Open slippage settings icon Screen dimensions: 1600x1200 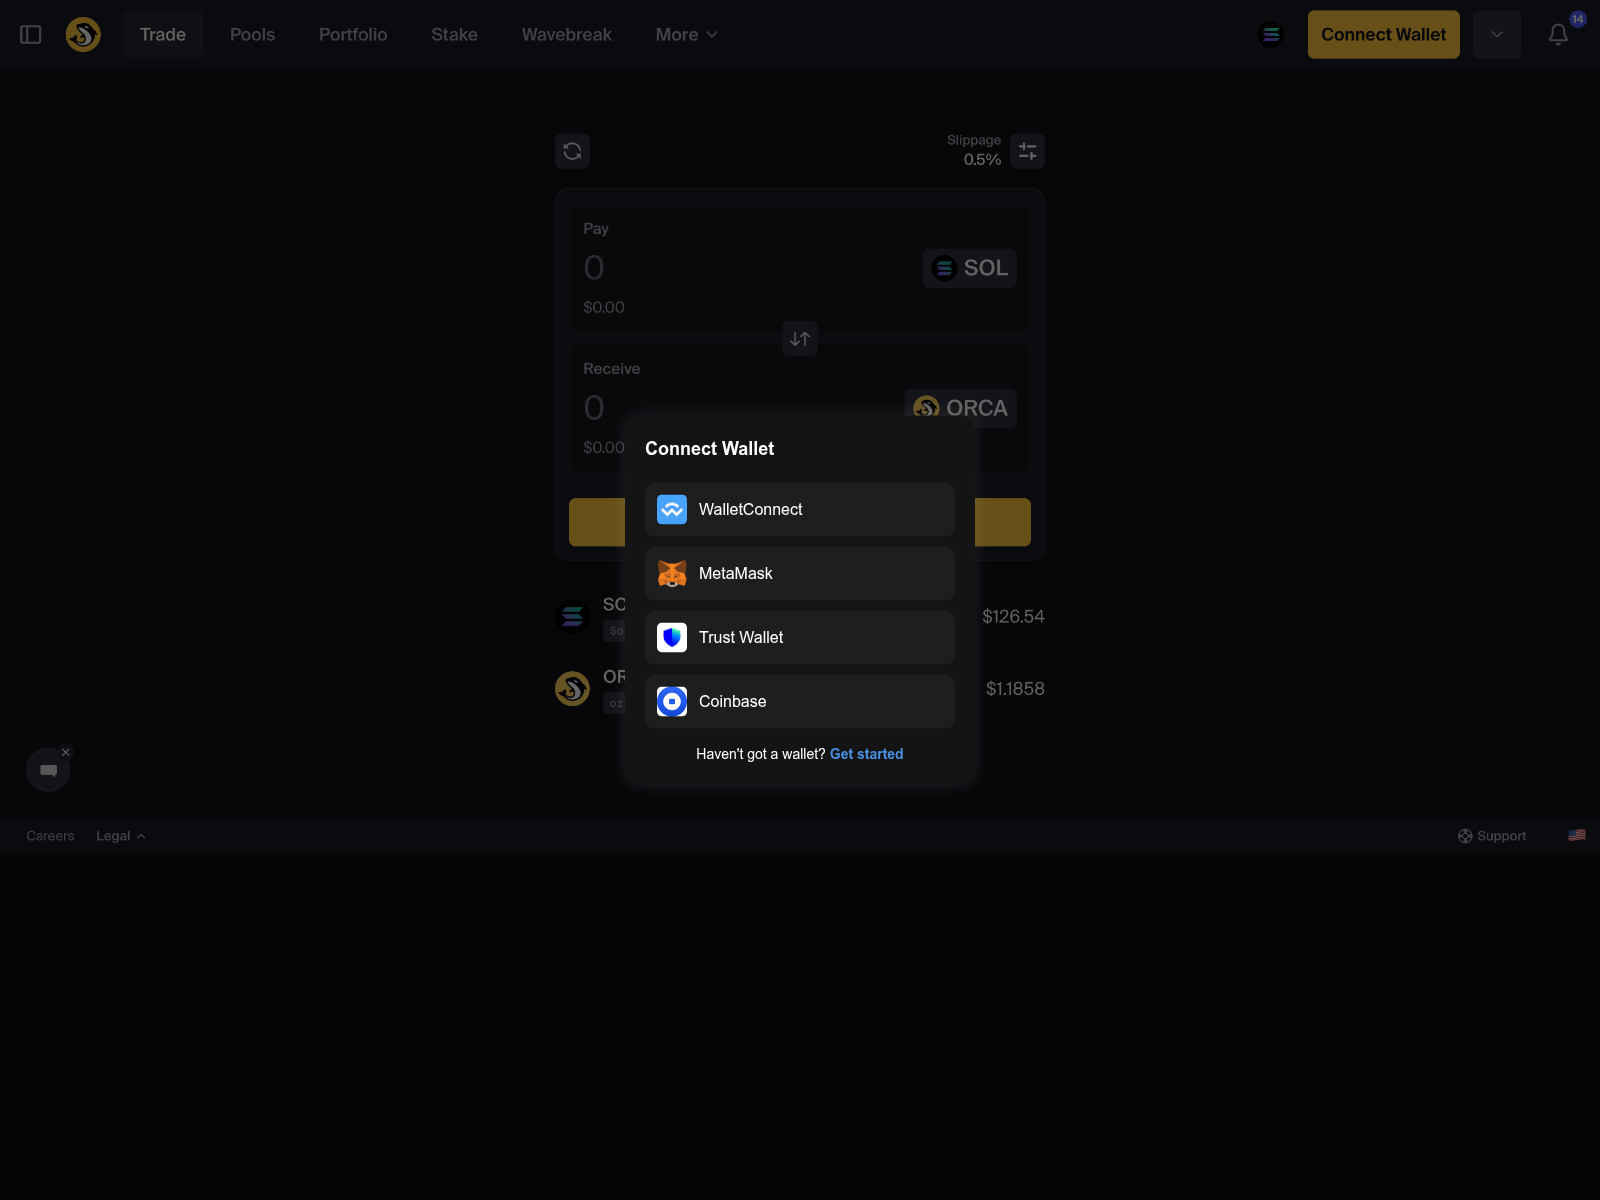pos(1027,151)
